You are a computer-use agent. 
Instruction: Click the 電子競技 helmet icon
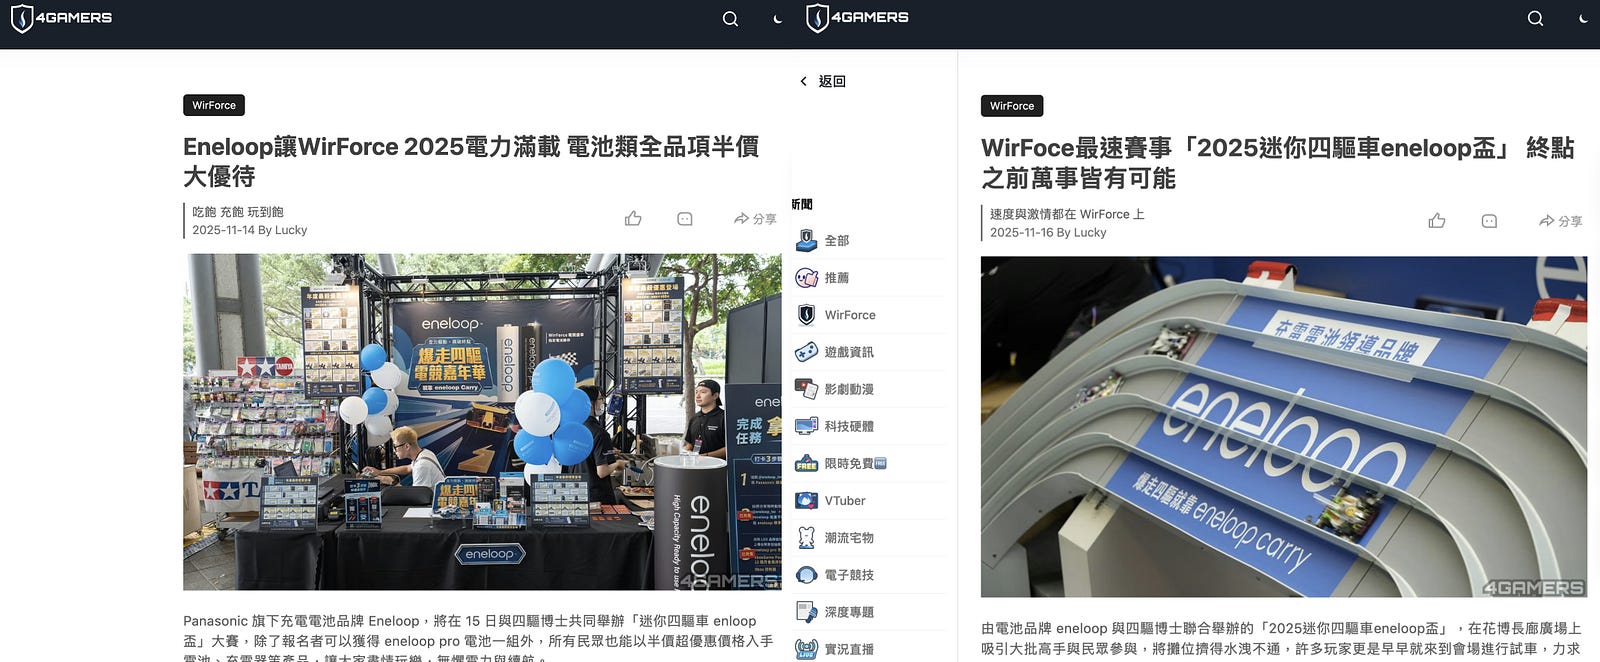coord(806,575)
